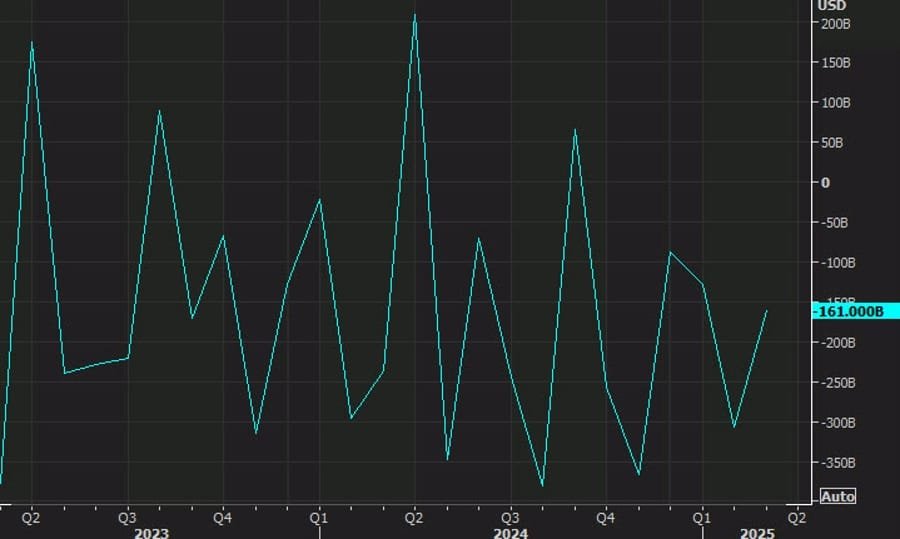Click the 200B label on the price axis
The height and width of the screenshot is (539, 900).
tap(835, 23)
